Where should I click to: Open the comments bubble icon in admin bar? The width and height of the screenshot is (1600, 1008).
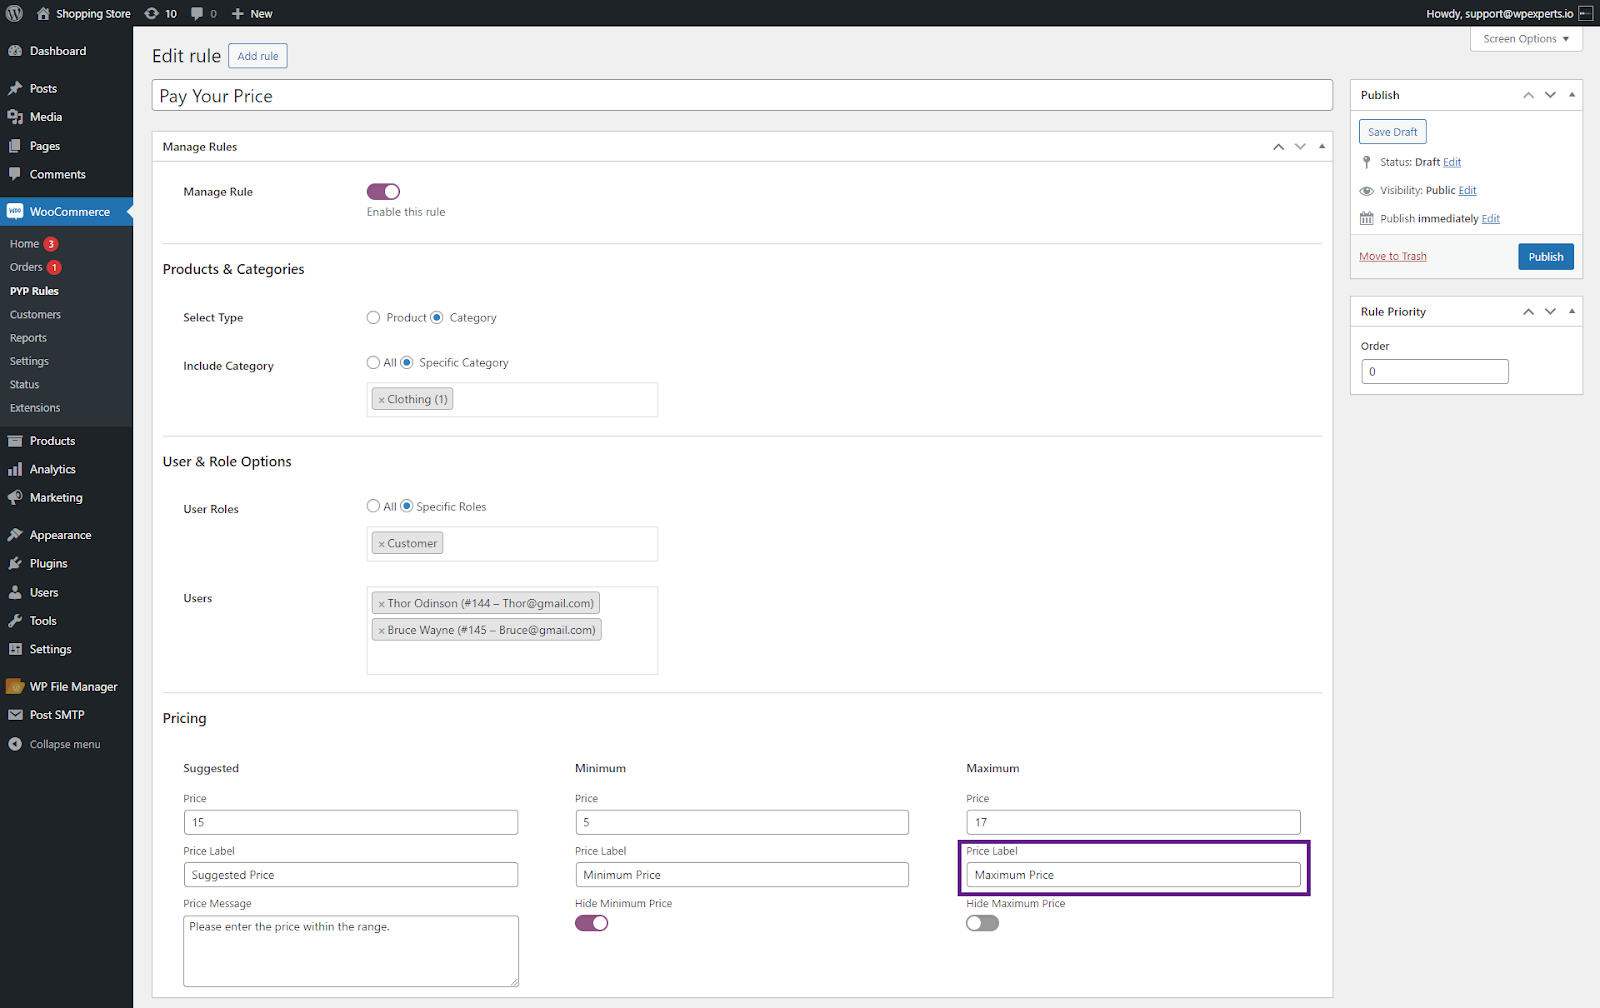(x=197, y=13)
